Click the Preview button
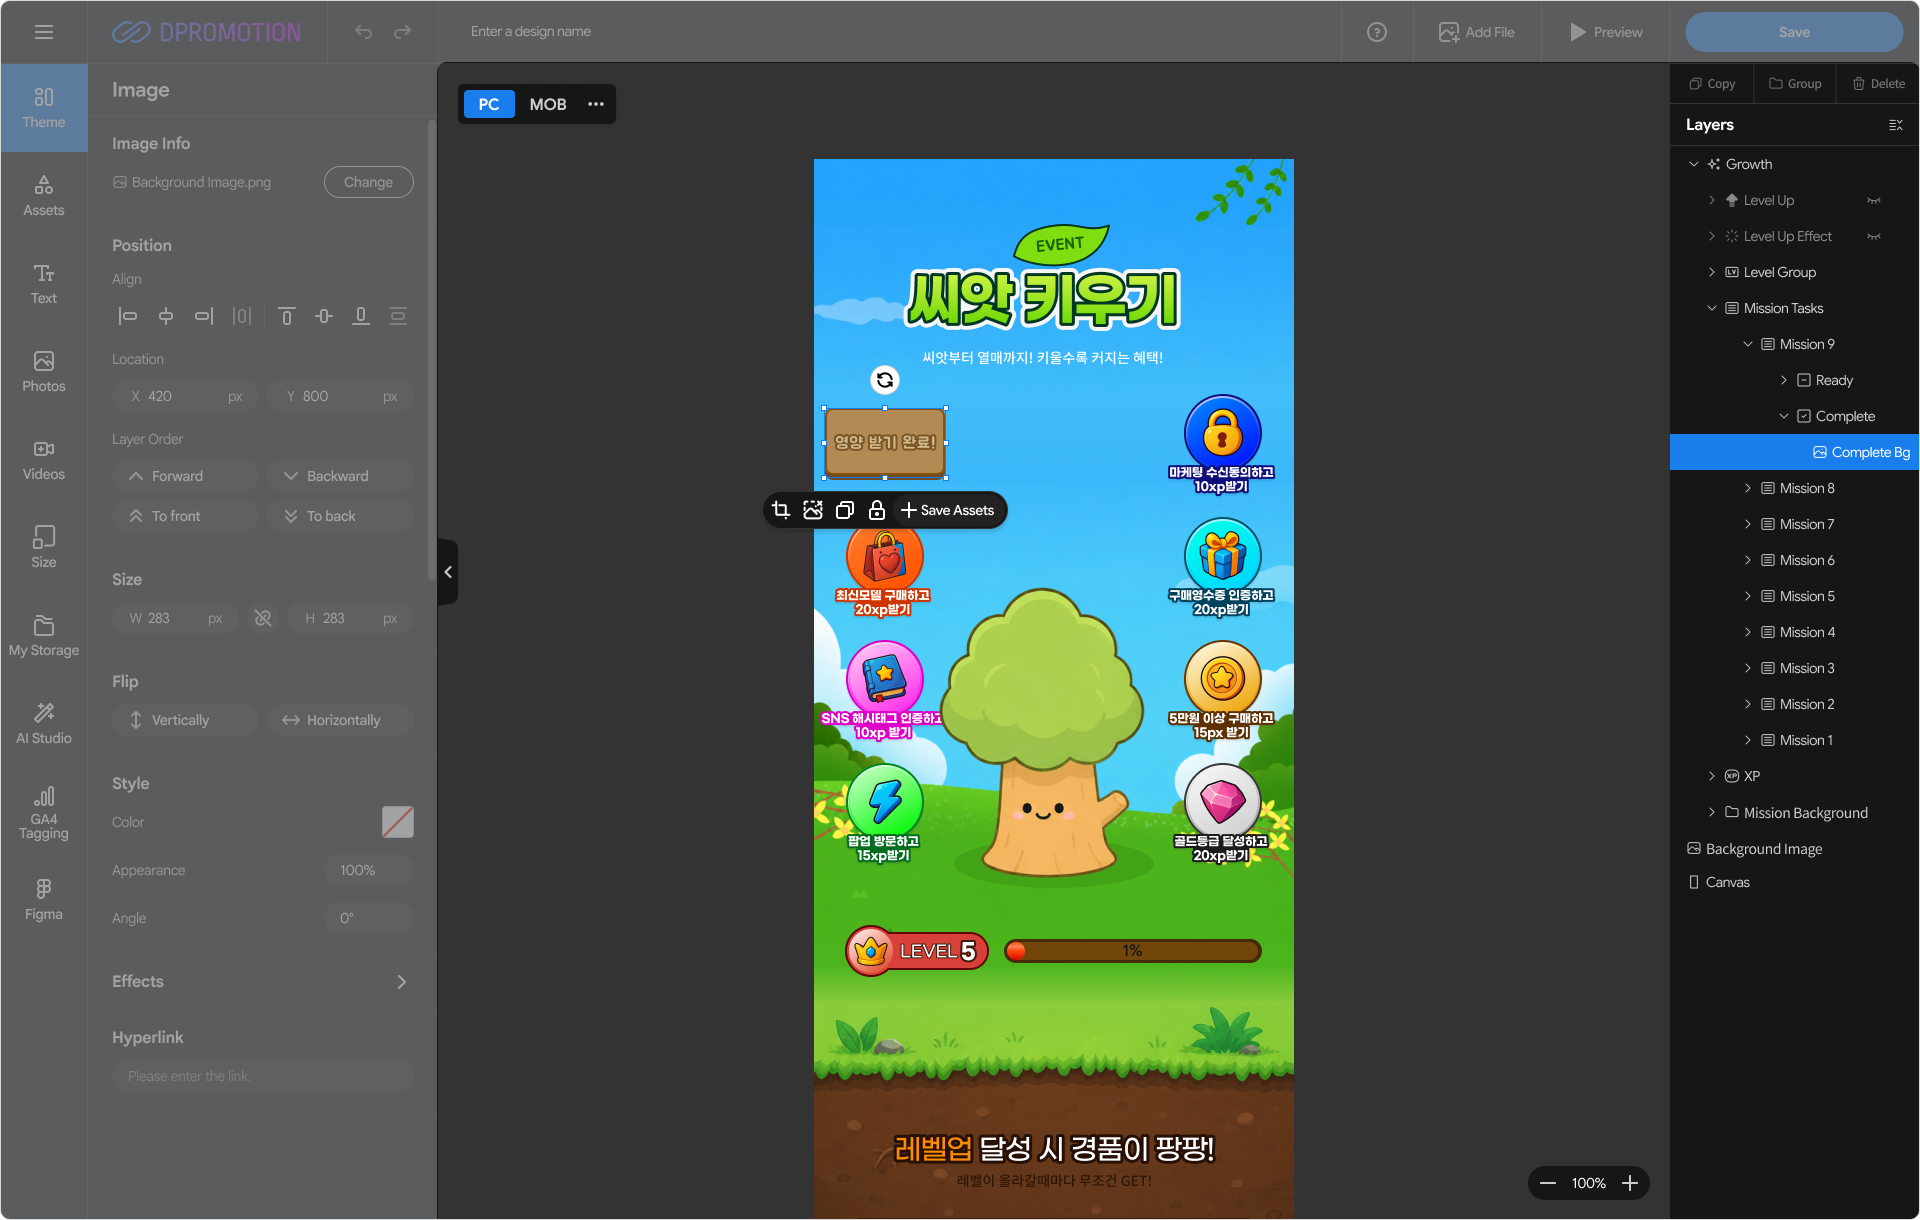 (1606, 32)
